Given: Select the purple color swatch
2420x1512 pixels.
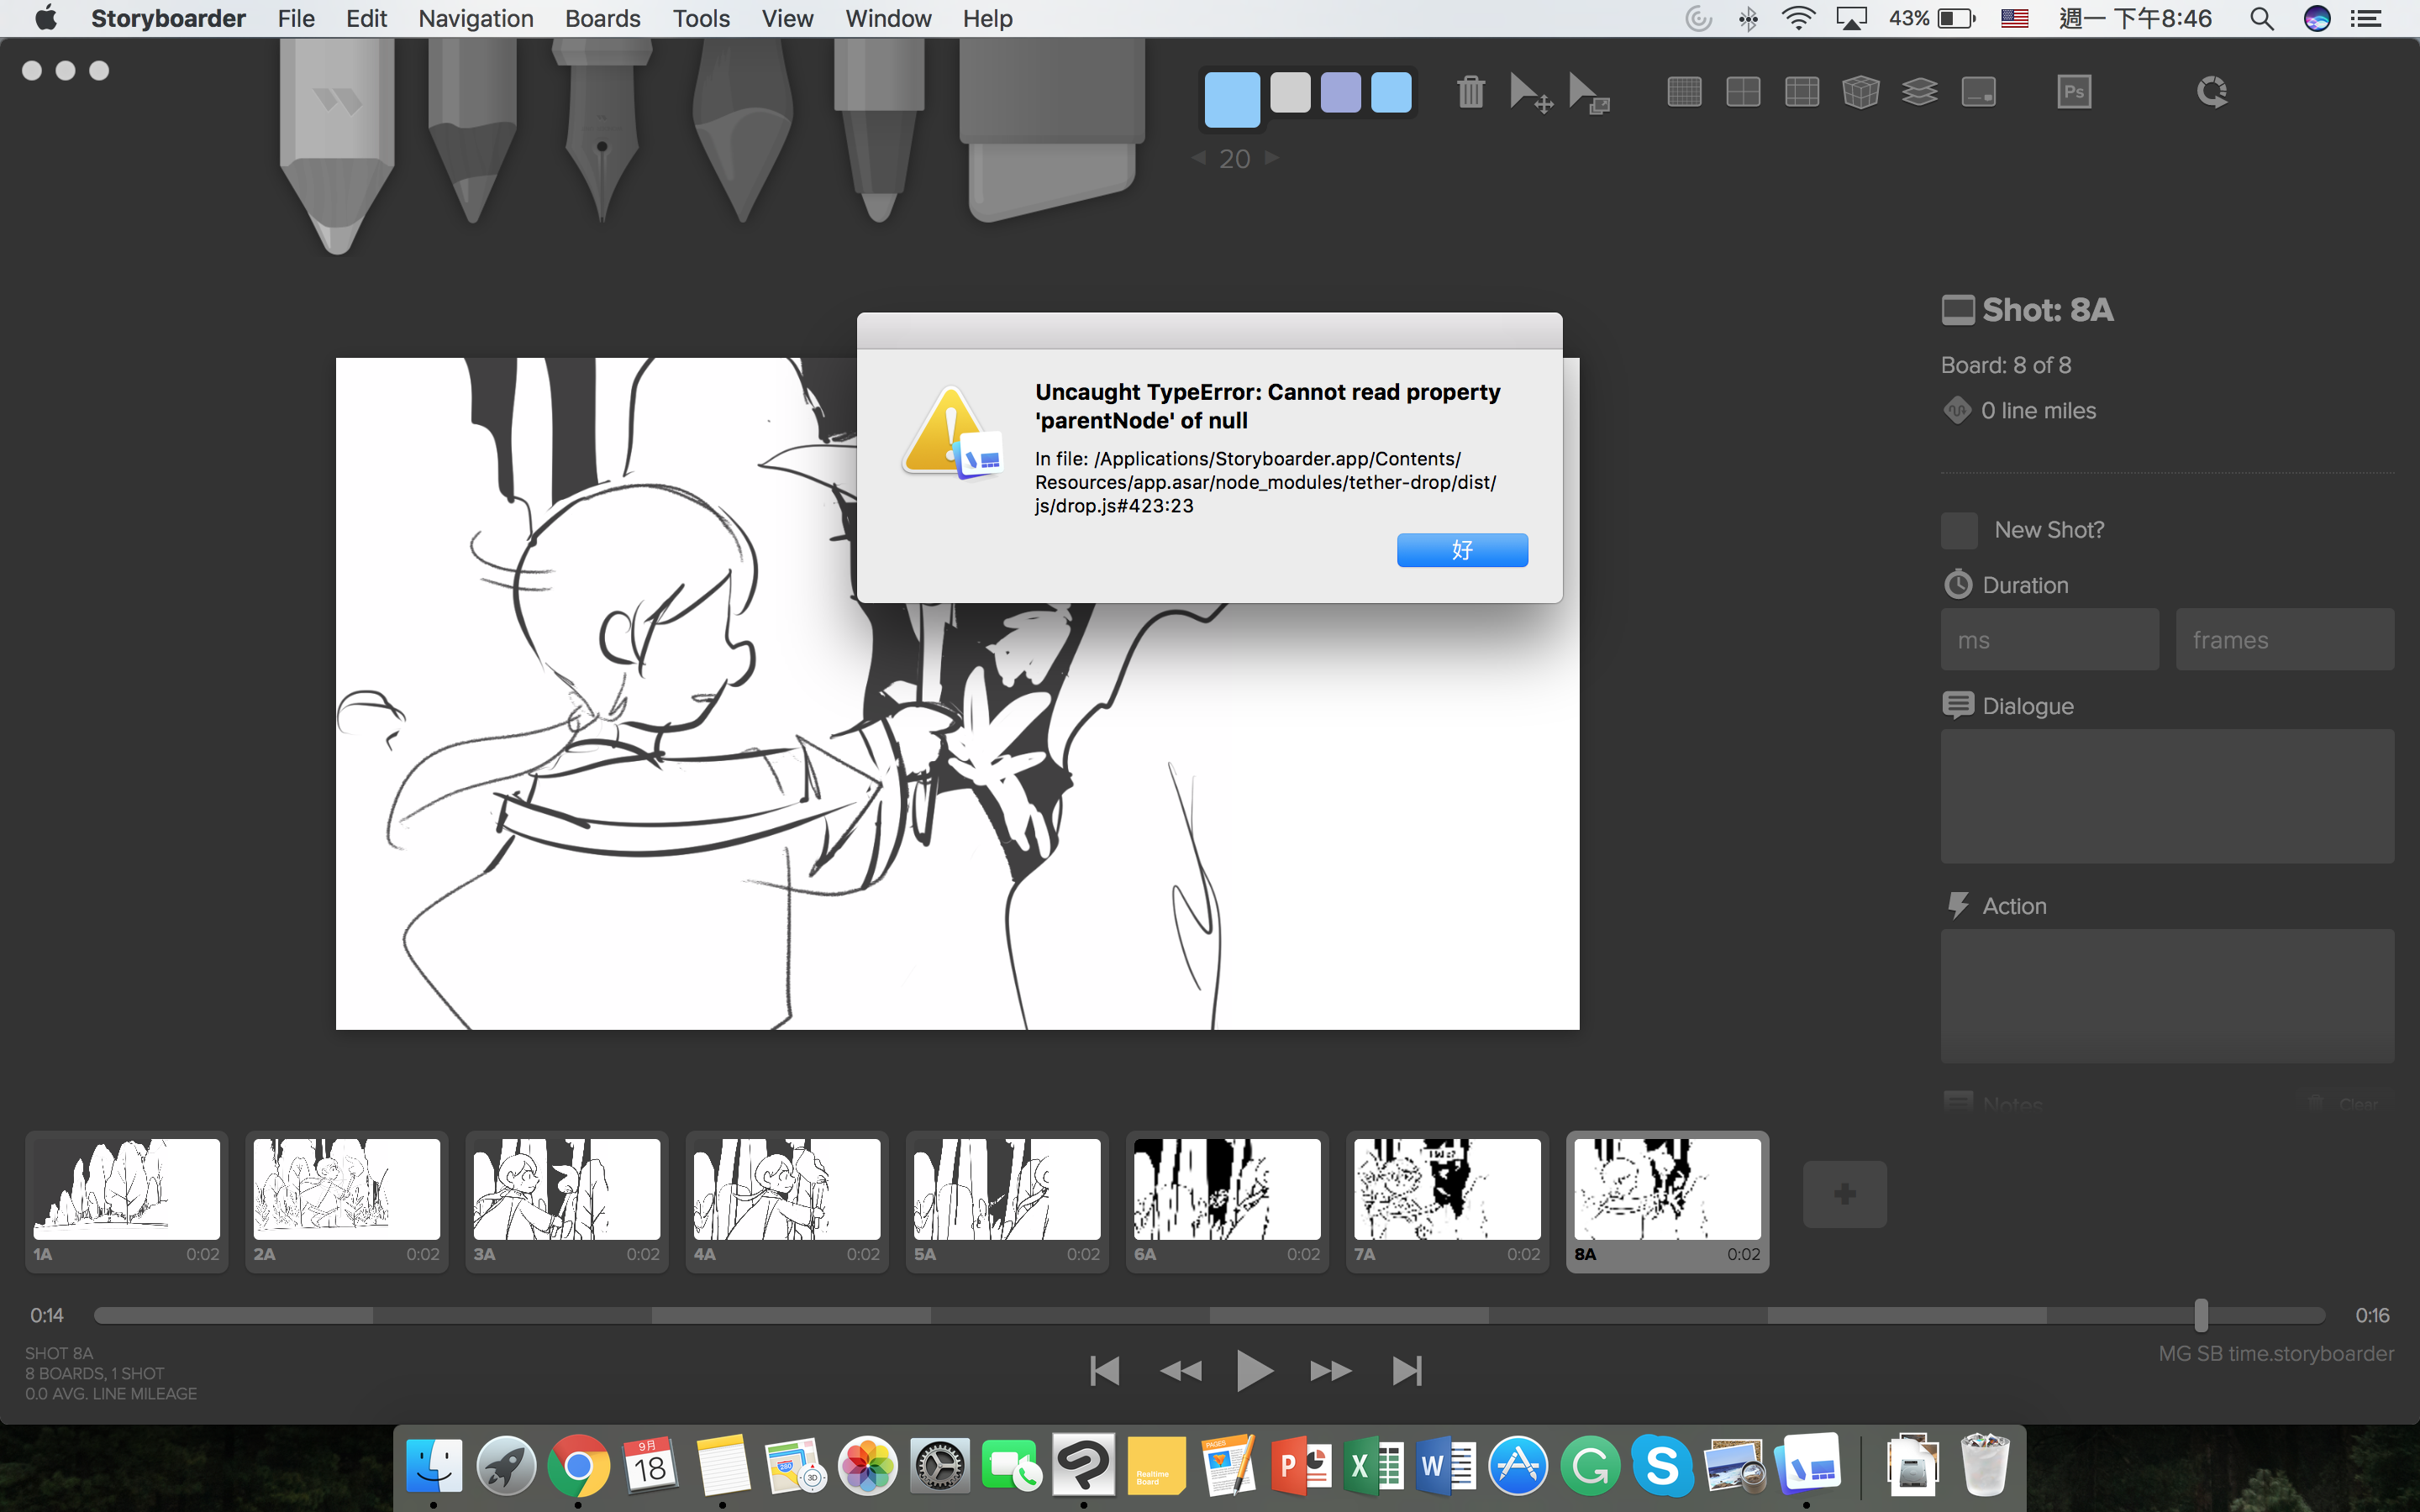Looking at the screenshot, I should (1340, 92).
